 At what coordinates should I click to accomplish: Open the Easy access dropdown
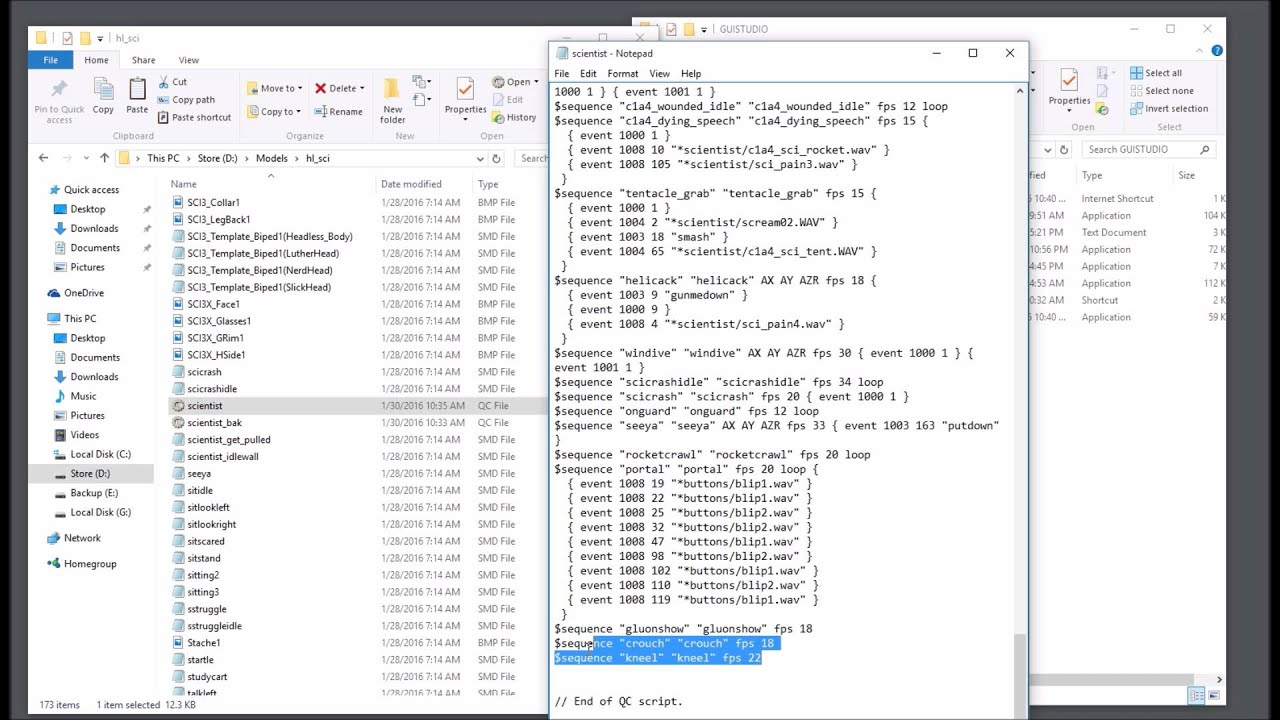[x=423, y=101]
